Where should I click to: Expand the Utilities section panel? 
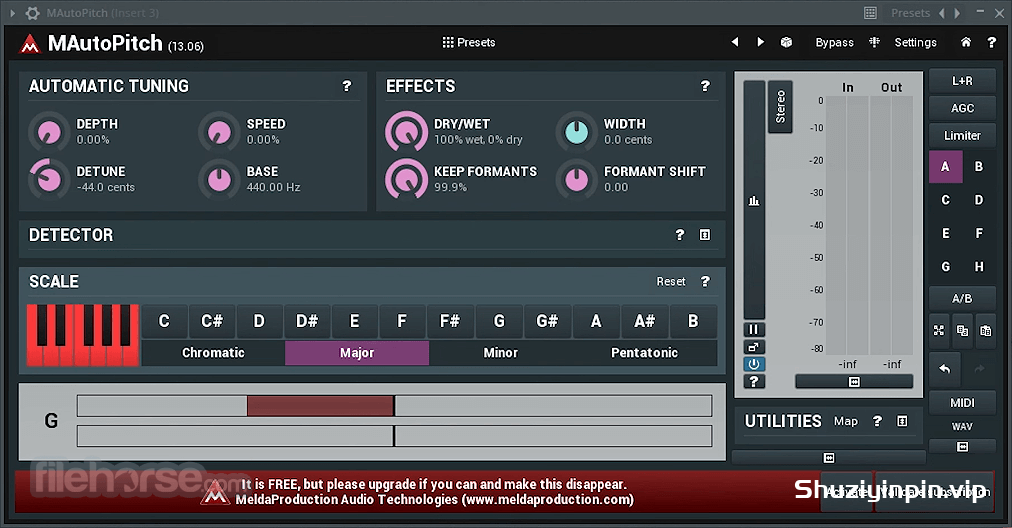coord(902,421)
